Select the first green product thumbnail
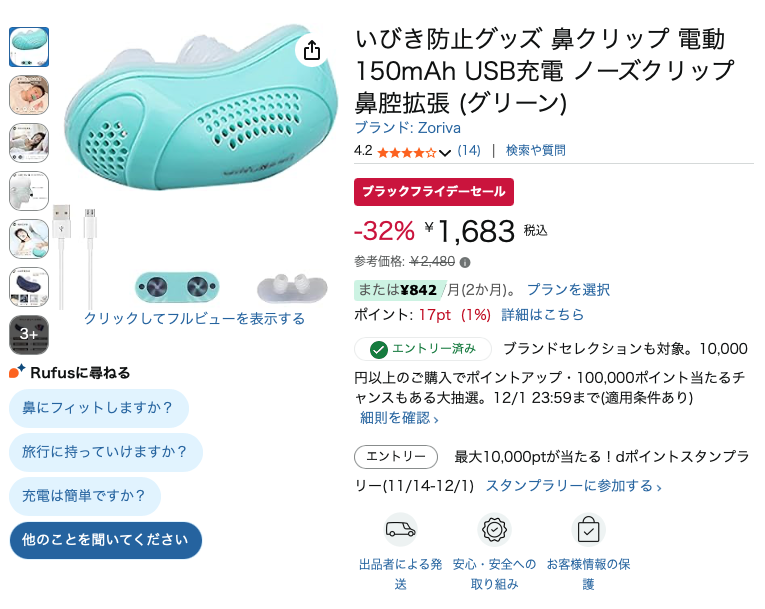765x609 pixels. [x=28, y=47]
